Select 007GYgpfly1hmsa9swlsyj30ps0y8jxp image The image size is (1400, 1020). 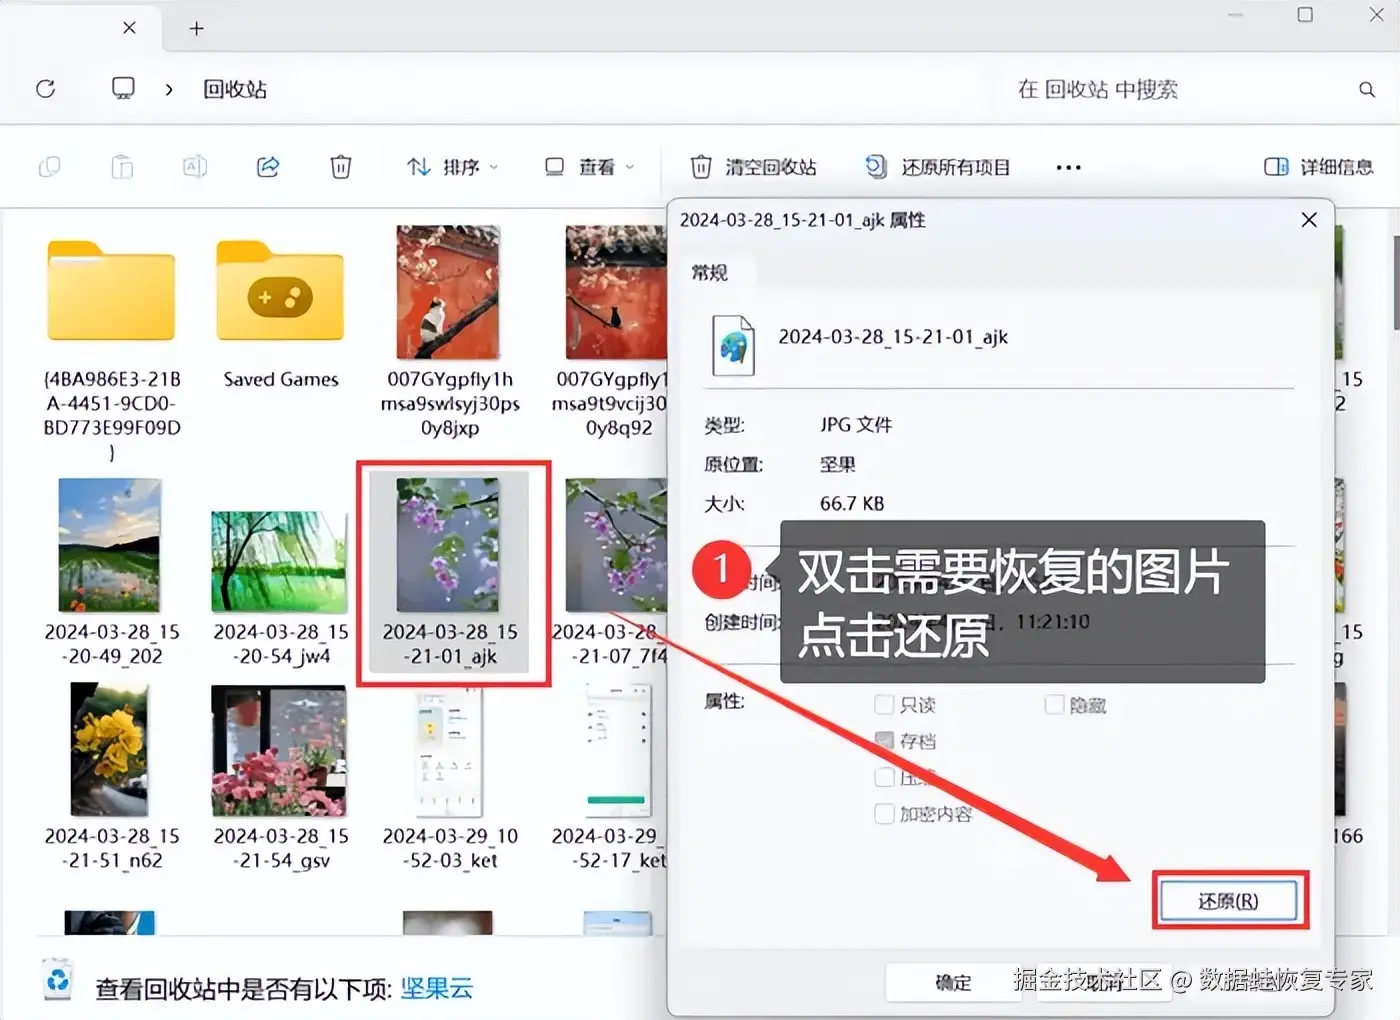449,332
